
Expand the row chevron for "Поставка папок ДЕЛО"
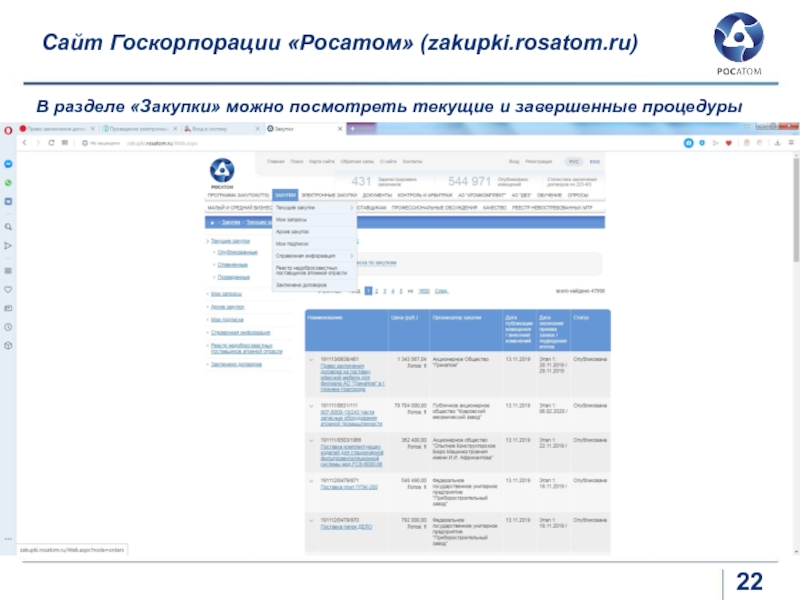(x=311, y=520)
